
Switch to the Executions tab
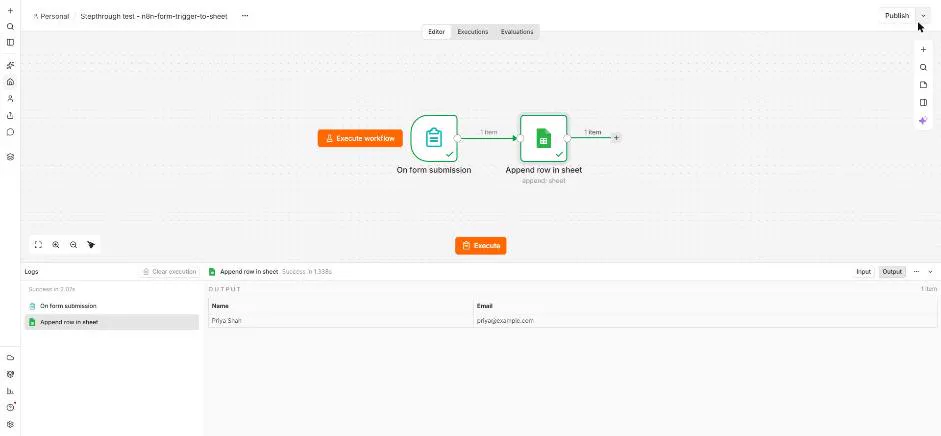pos(472,32)
